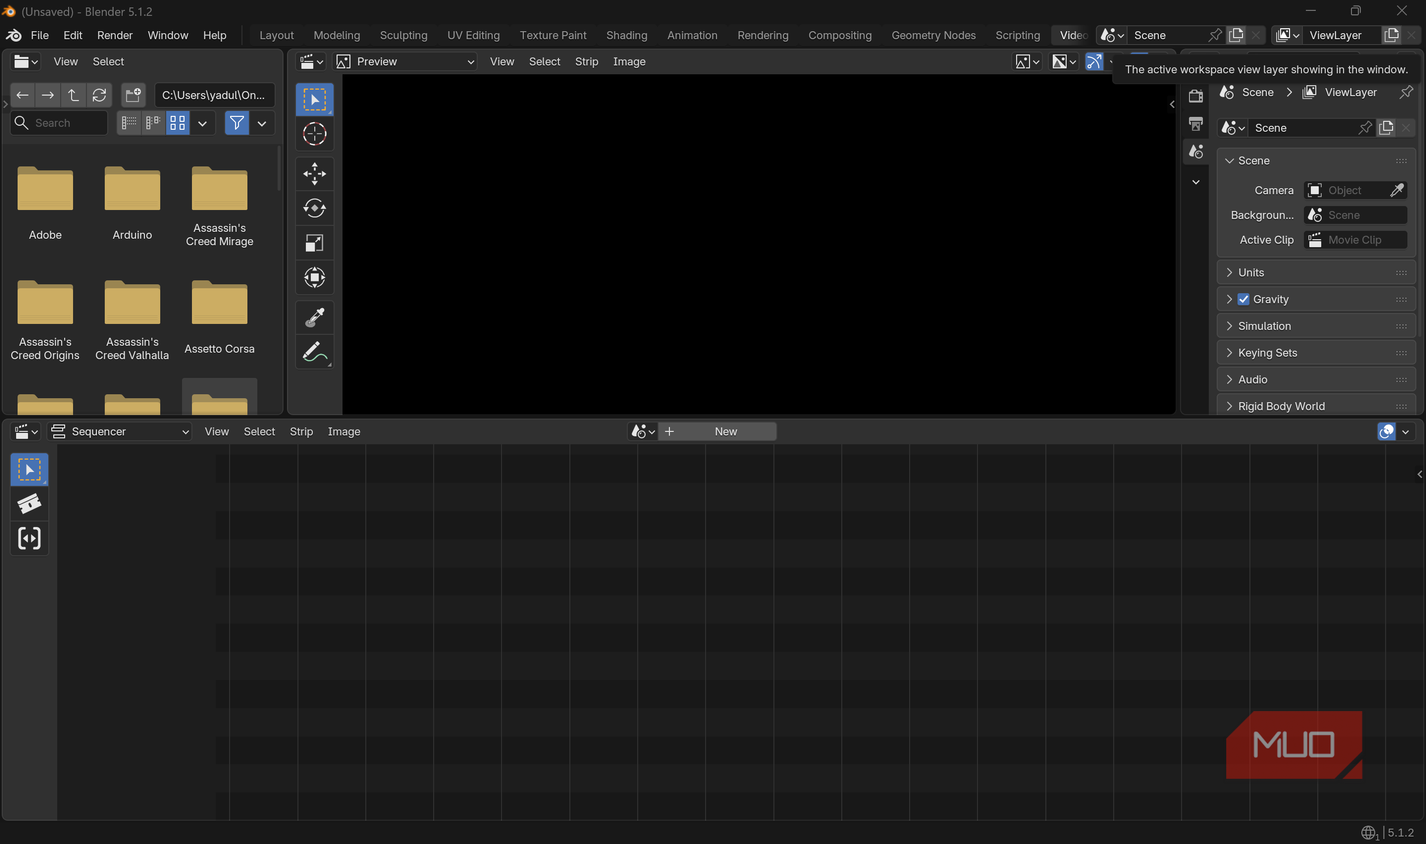Create a new folder in file browser

(x=133, y=95)
